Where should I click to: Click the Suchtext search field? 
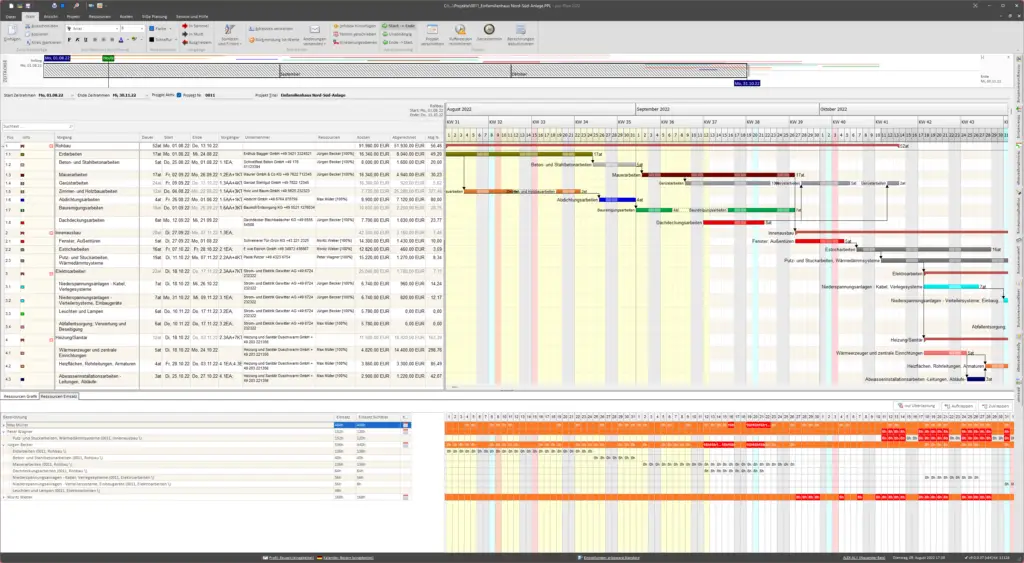tap(37, 126)
